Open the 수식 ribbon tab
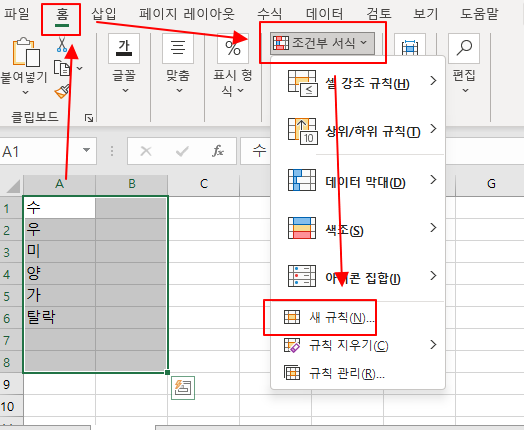 (x=269, y=14)
